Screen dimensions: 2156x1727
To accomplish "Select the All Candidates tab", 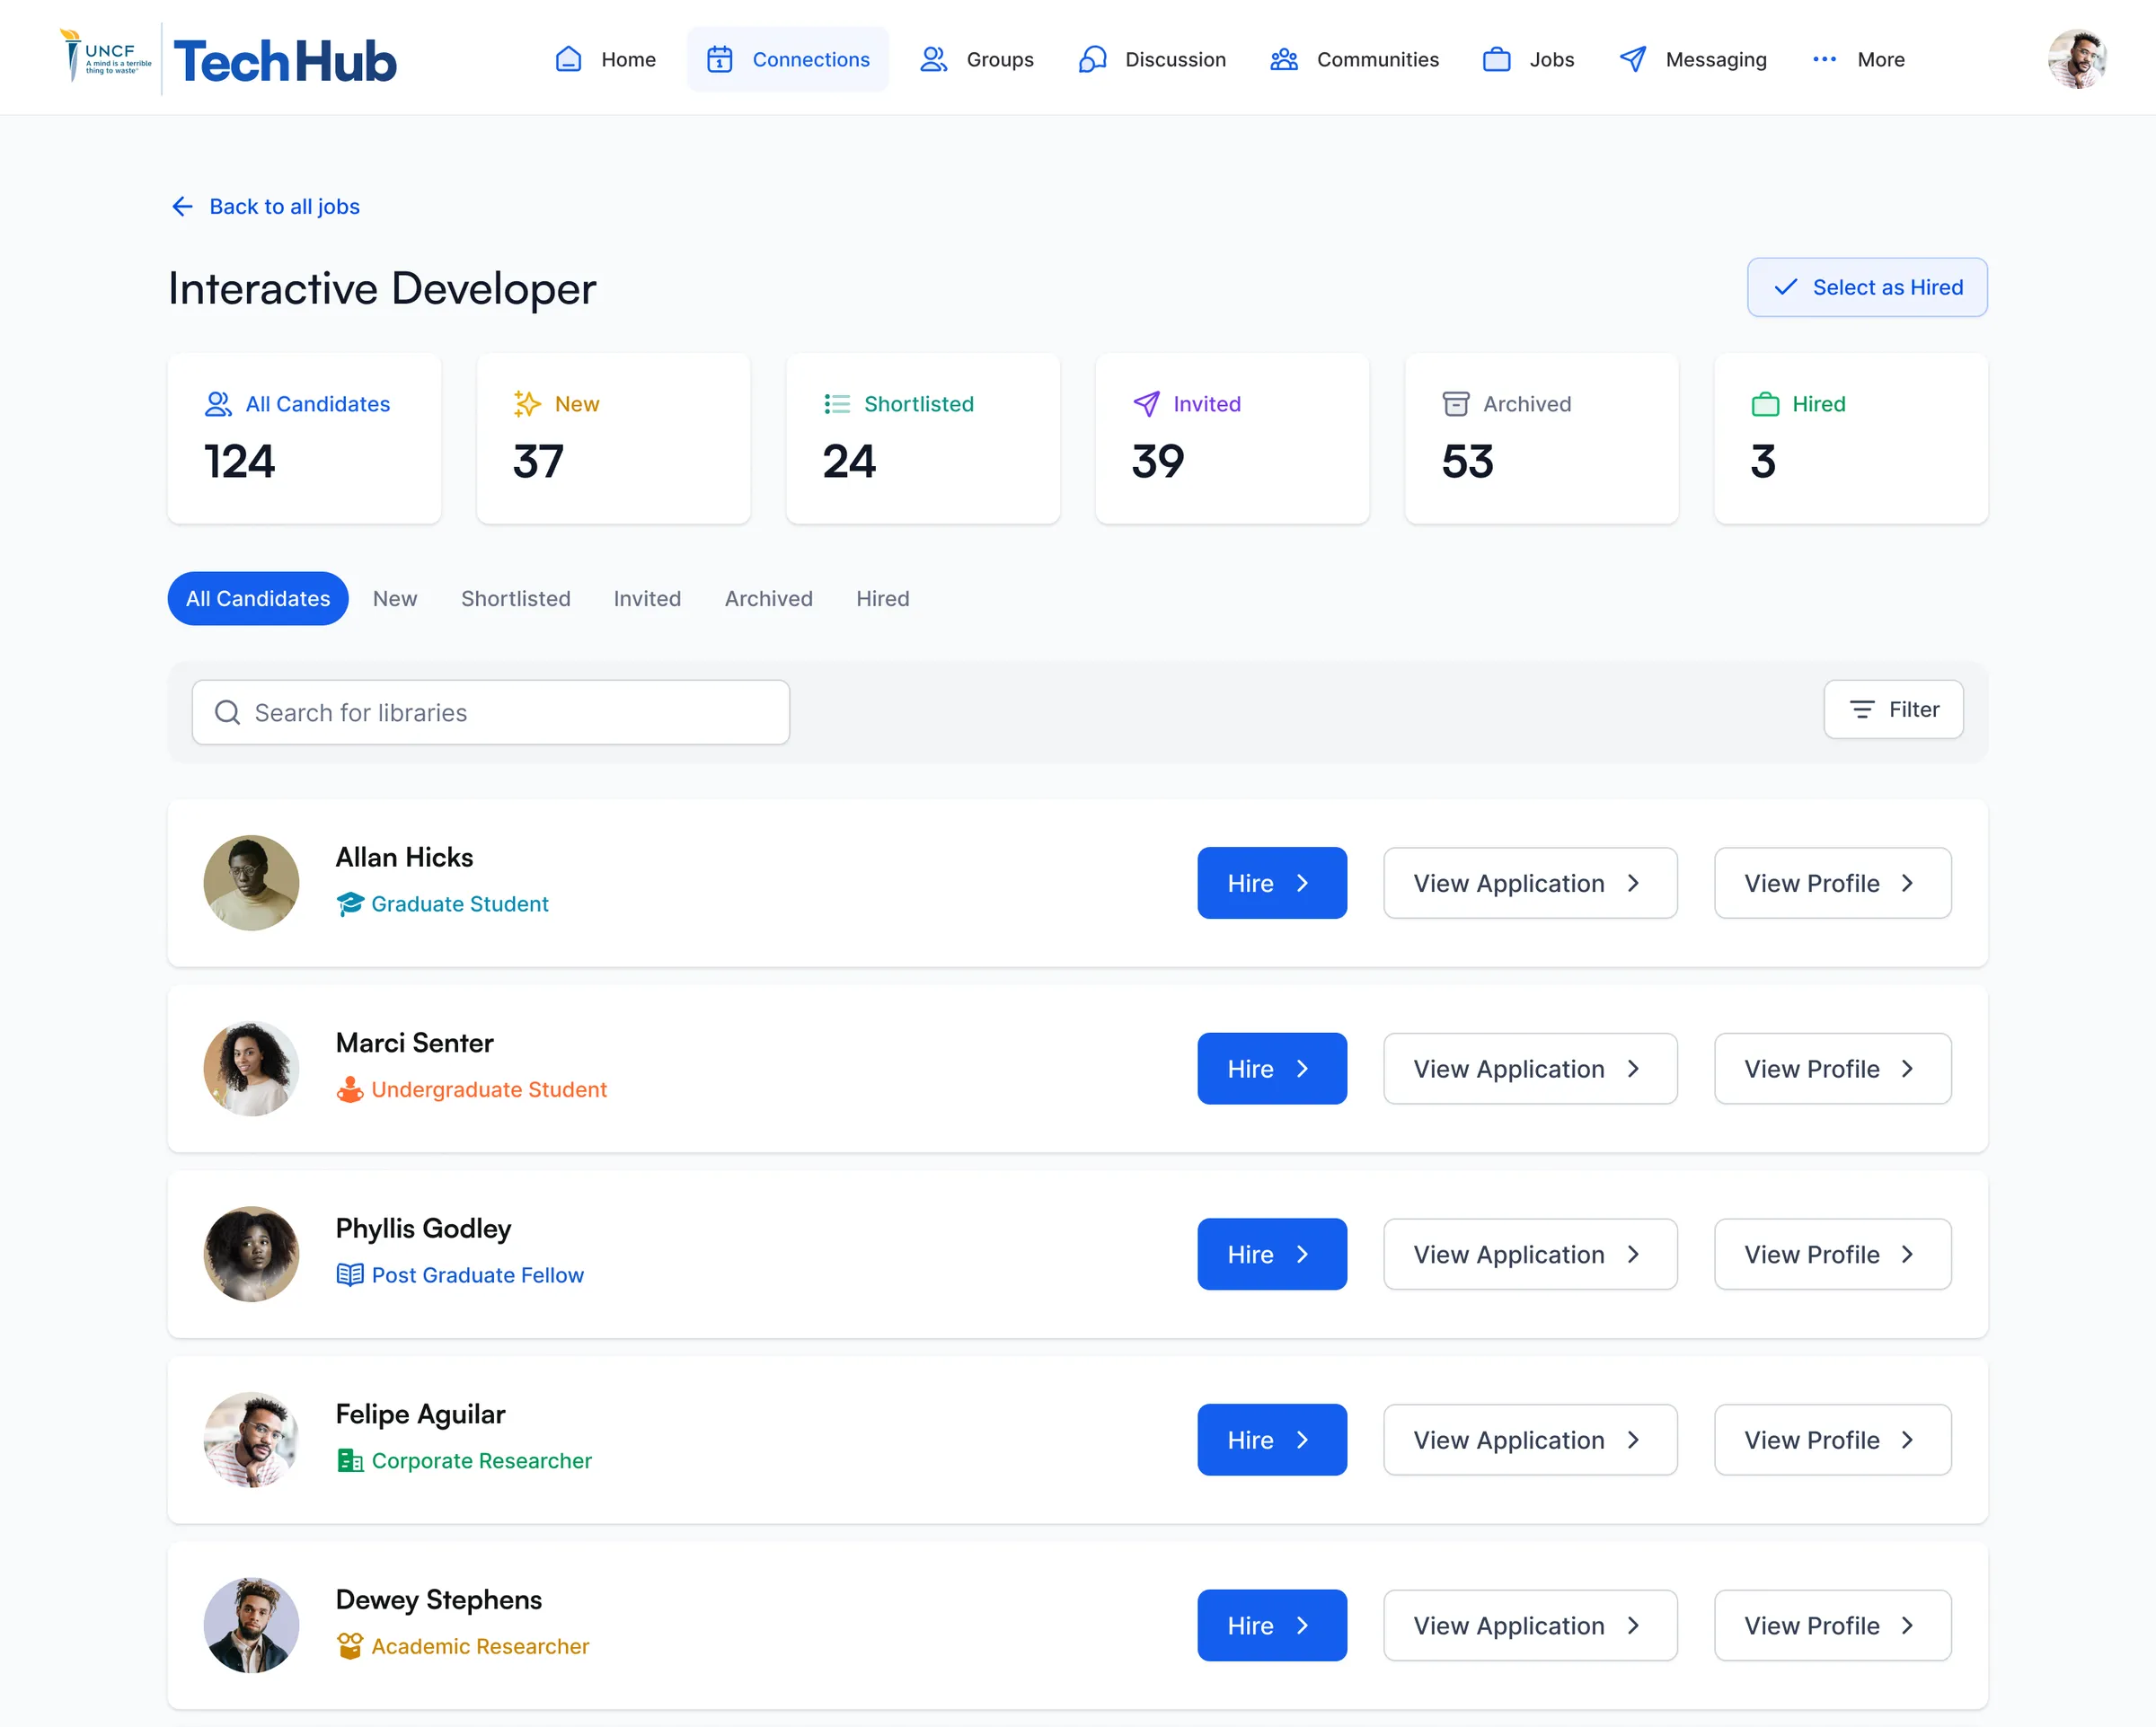I will coord(258,598).
